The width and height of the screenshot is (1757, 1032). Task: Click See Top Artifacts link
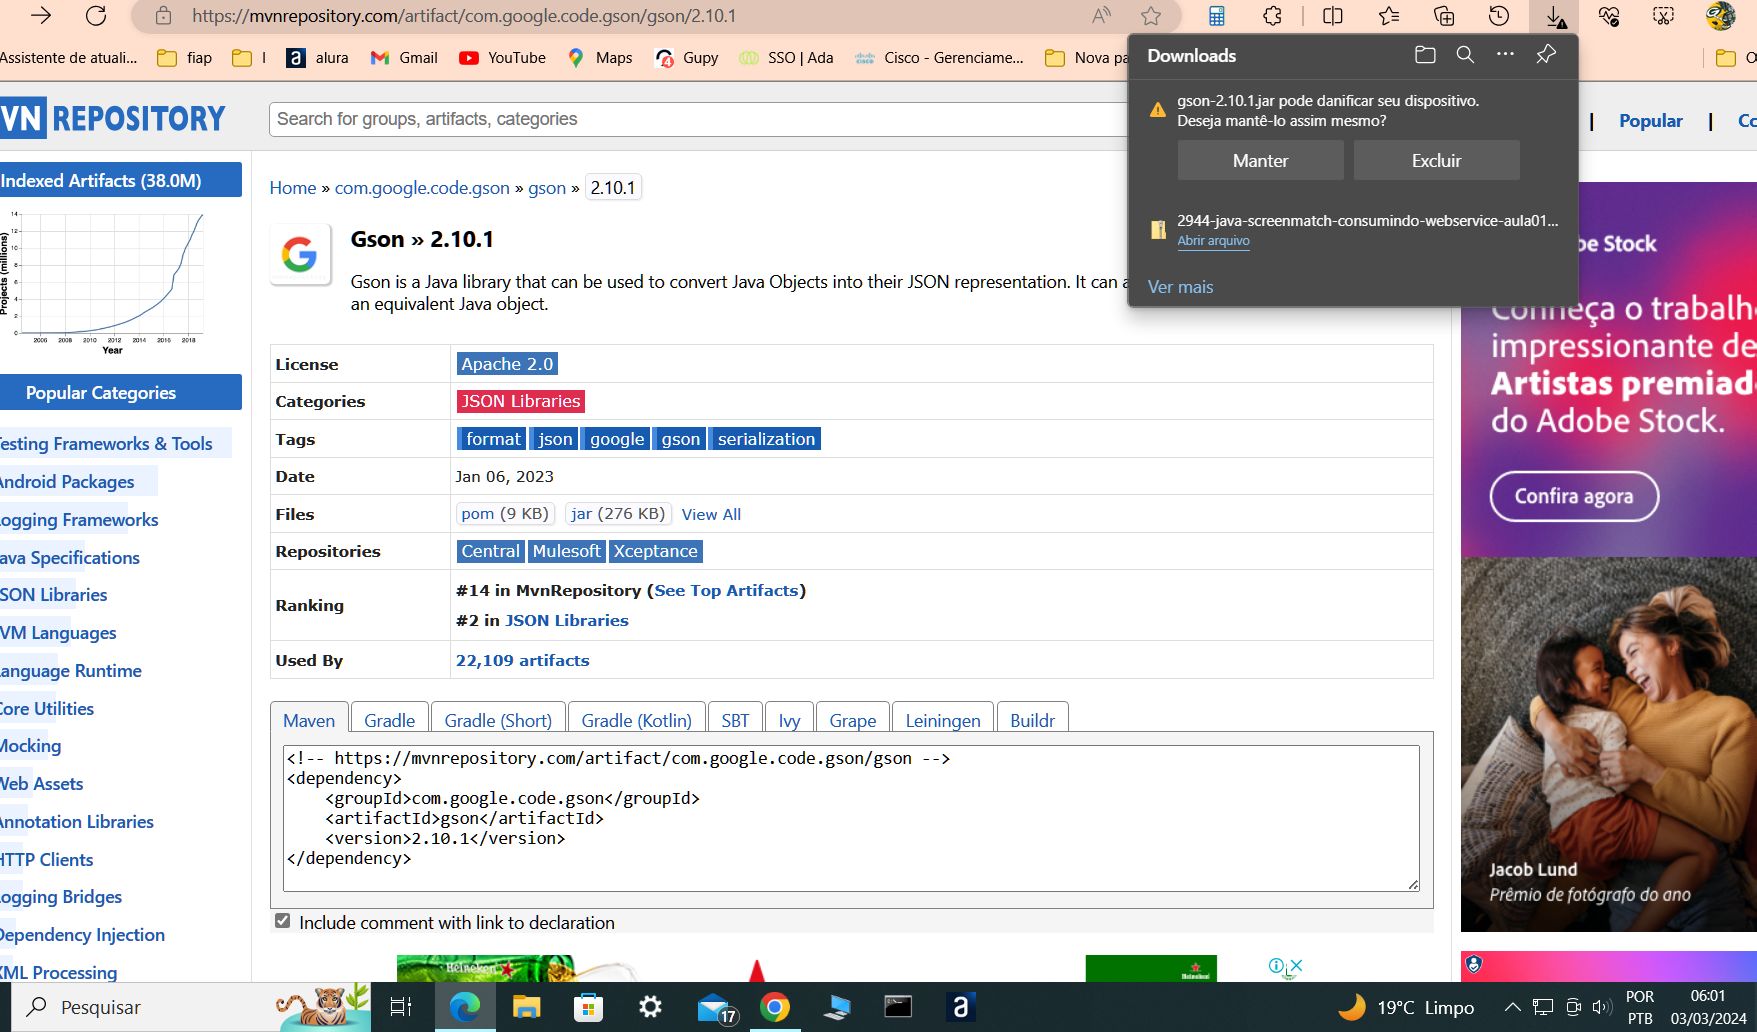[727, 590]
